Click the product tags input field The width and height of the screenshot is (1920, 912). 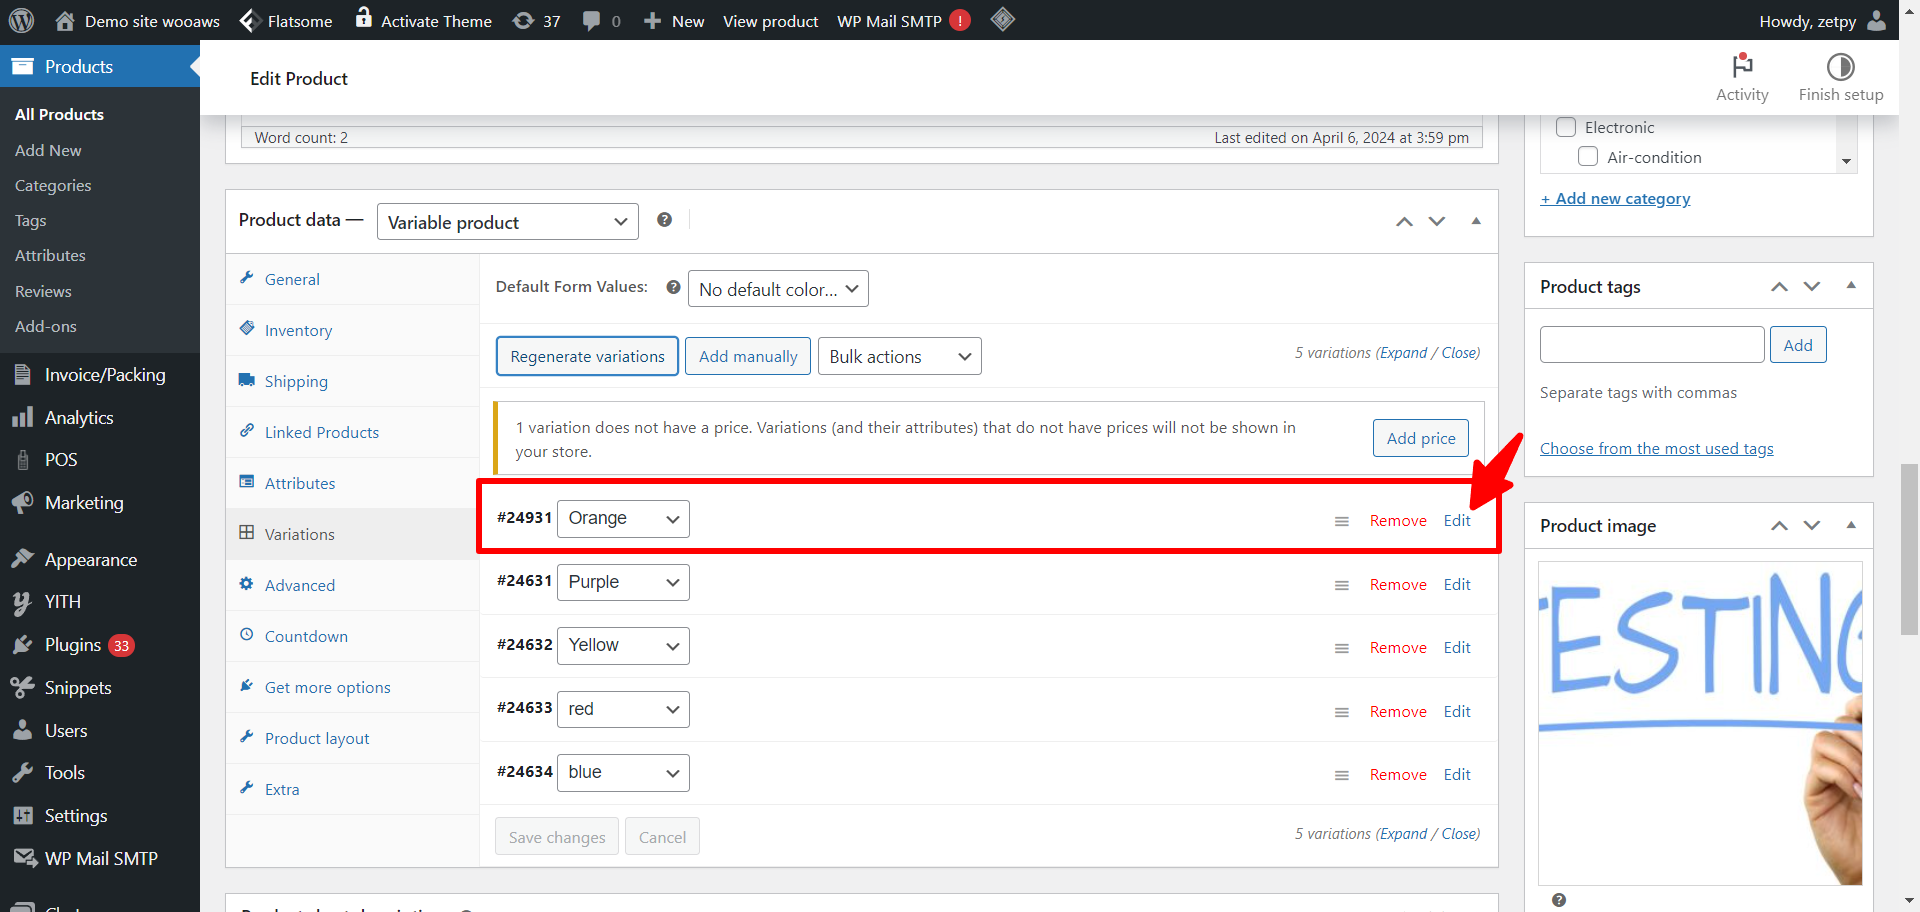1652,345
